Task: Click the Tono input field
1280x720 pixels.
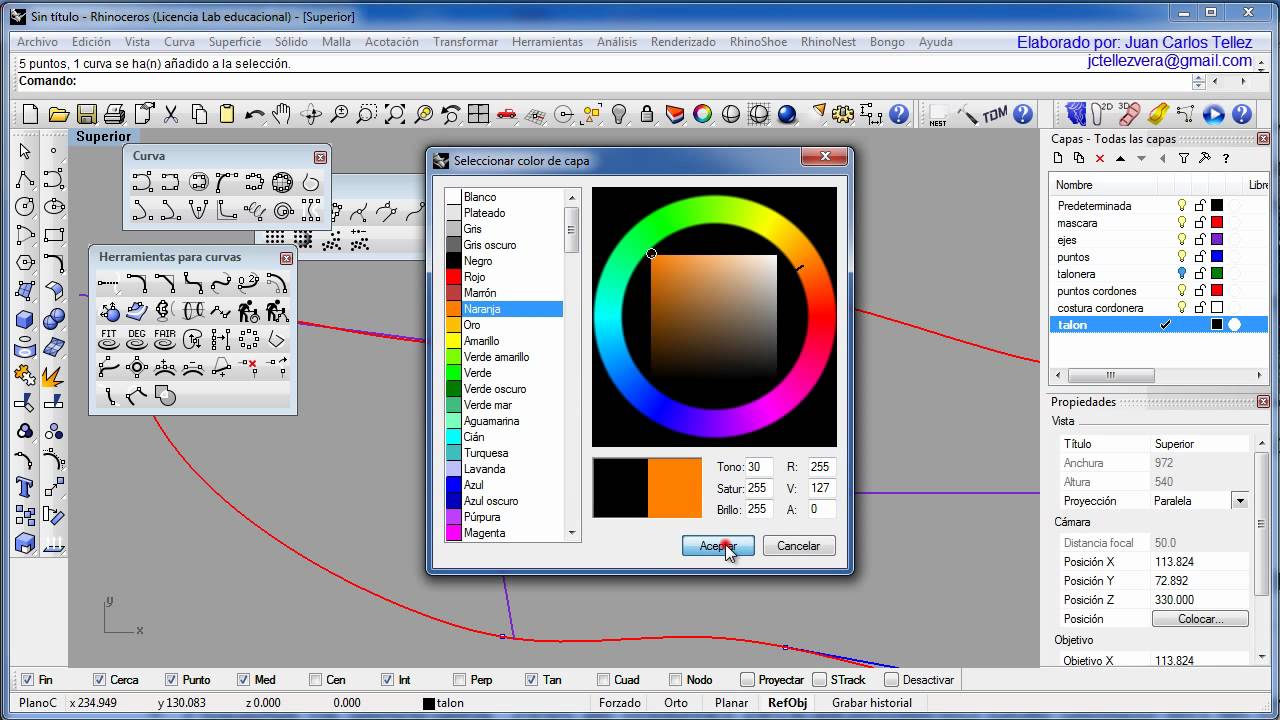Action: pos(760,467)
